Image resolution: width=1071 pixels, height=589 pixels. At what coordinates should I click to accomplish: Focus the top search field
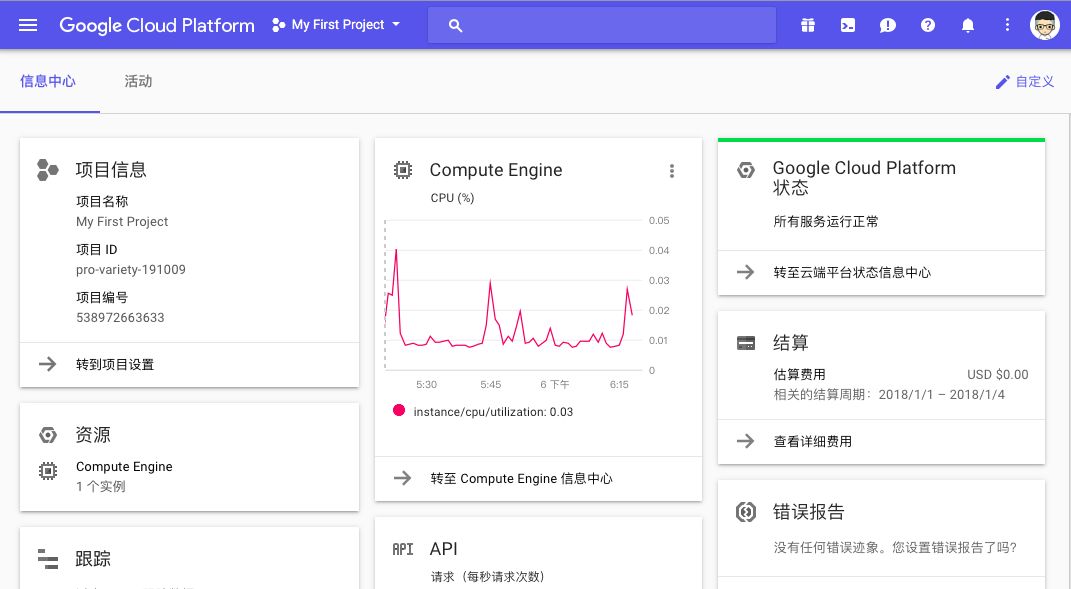(x=602, y=25)
